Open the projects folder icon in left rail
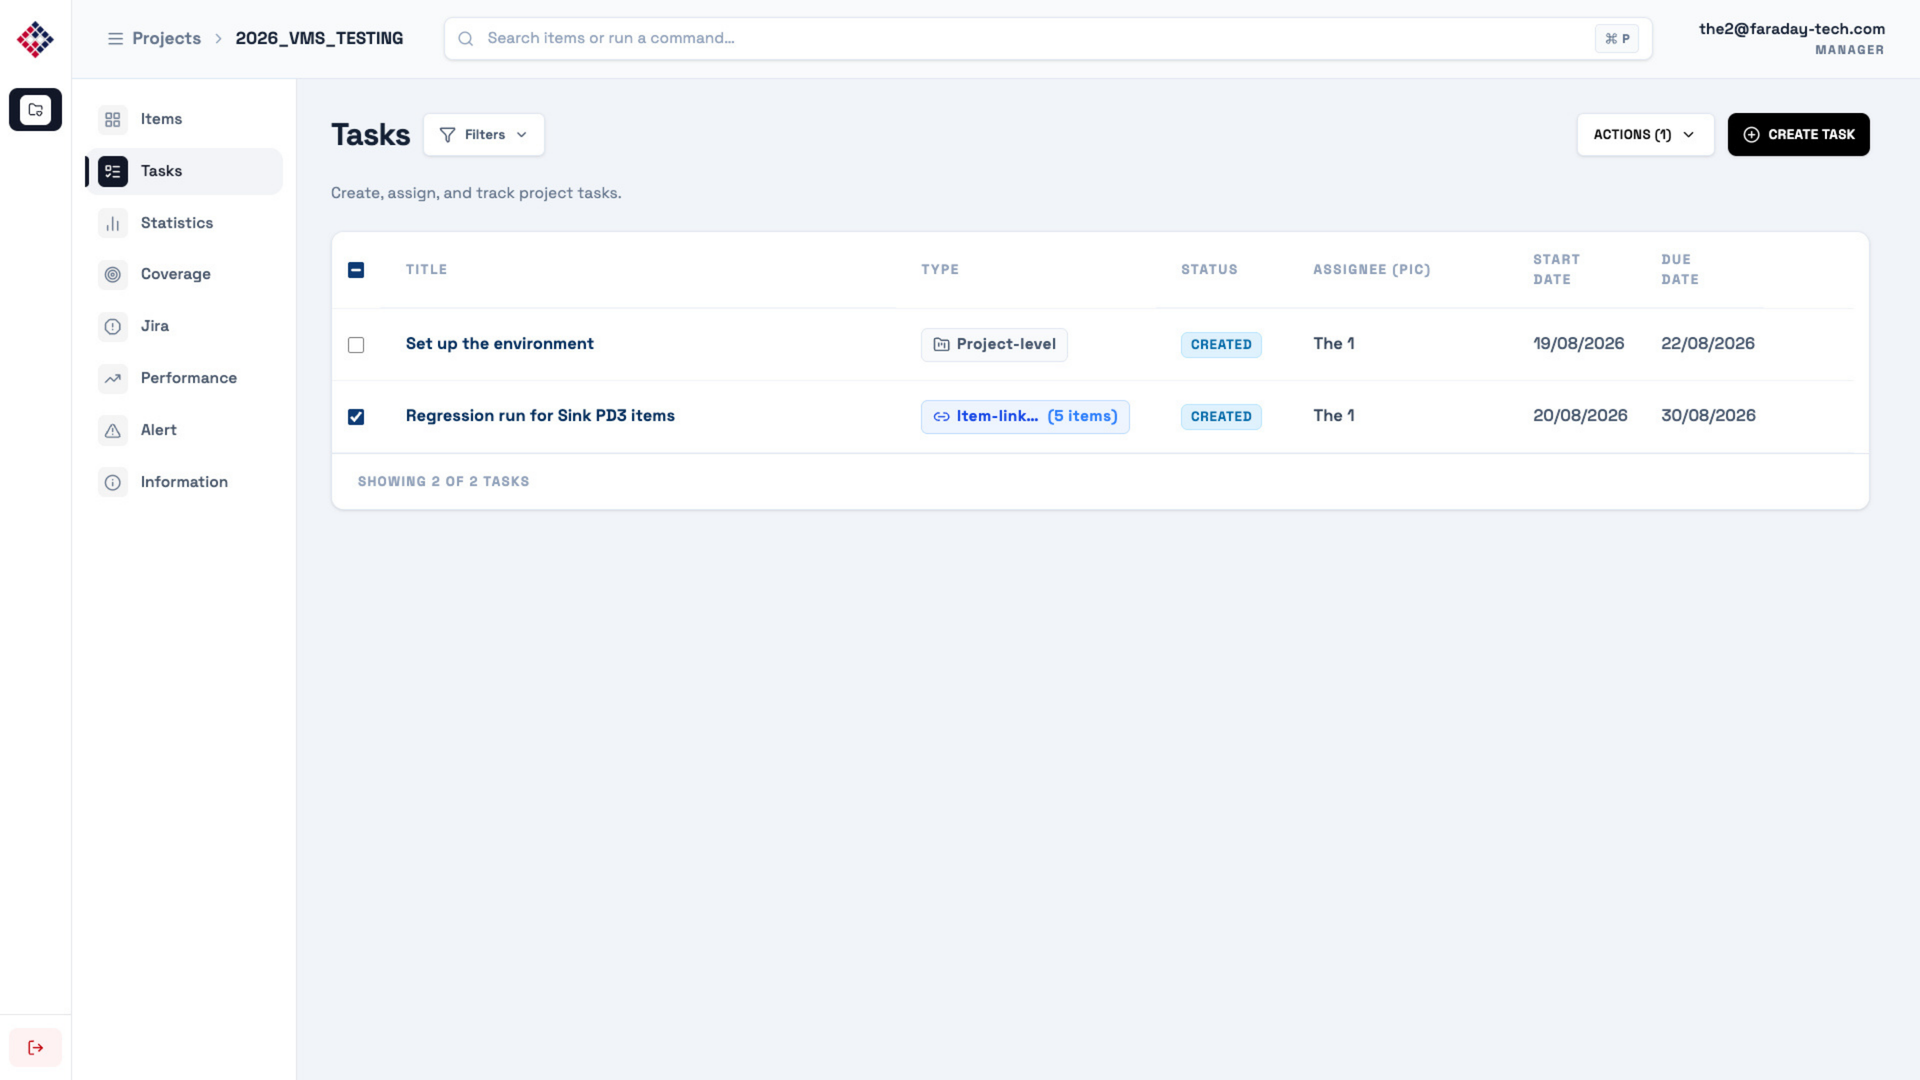 35,110
